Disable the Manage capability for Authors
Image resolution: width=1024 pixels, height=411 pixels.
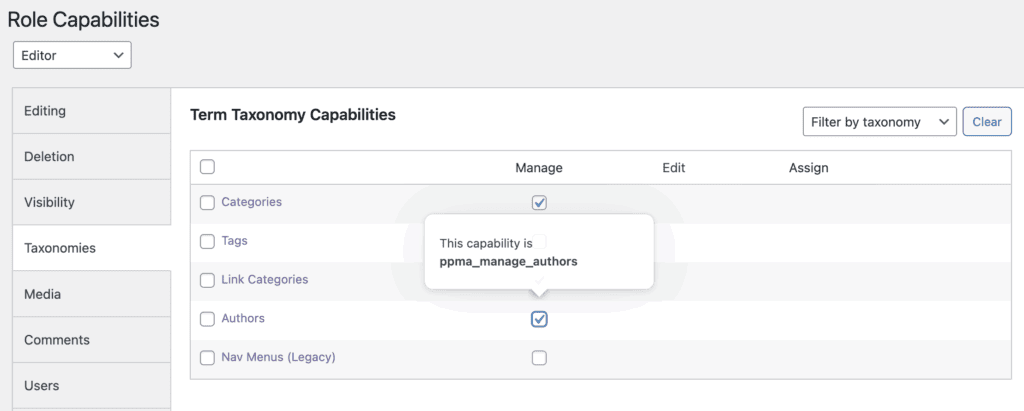pos(539,319)
